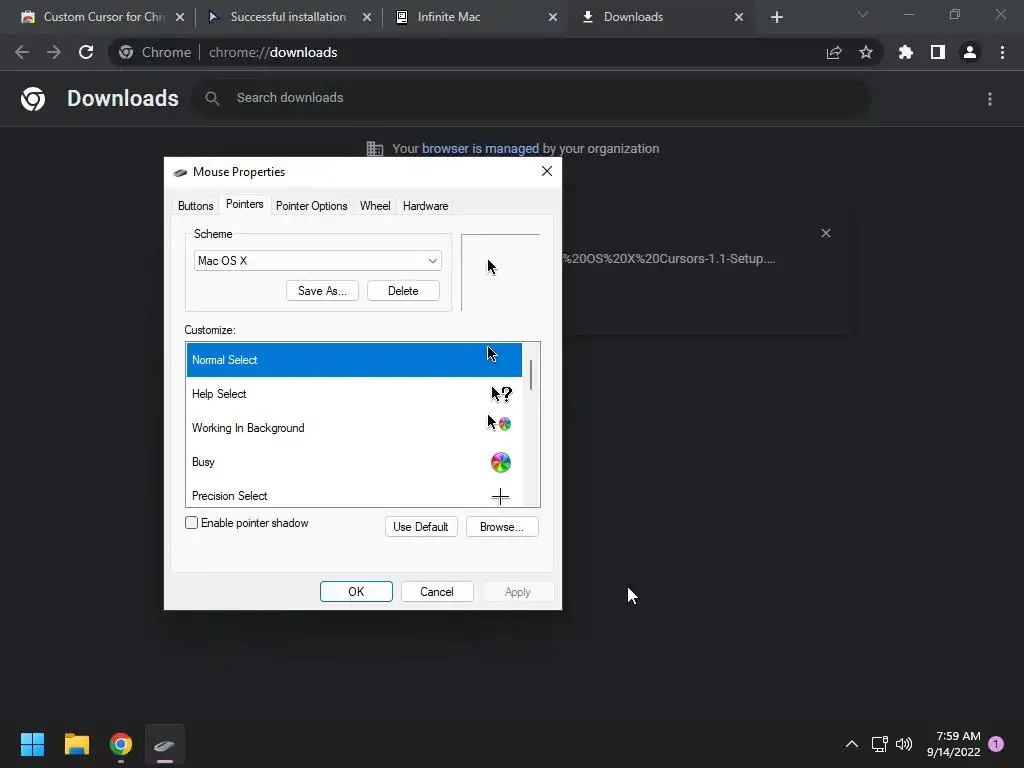This screenshot has width=1024, height=768.
Task: Bookmark this page with the star icon
Action: 866,52
